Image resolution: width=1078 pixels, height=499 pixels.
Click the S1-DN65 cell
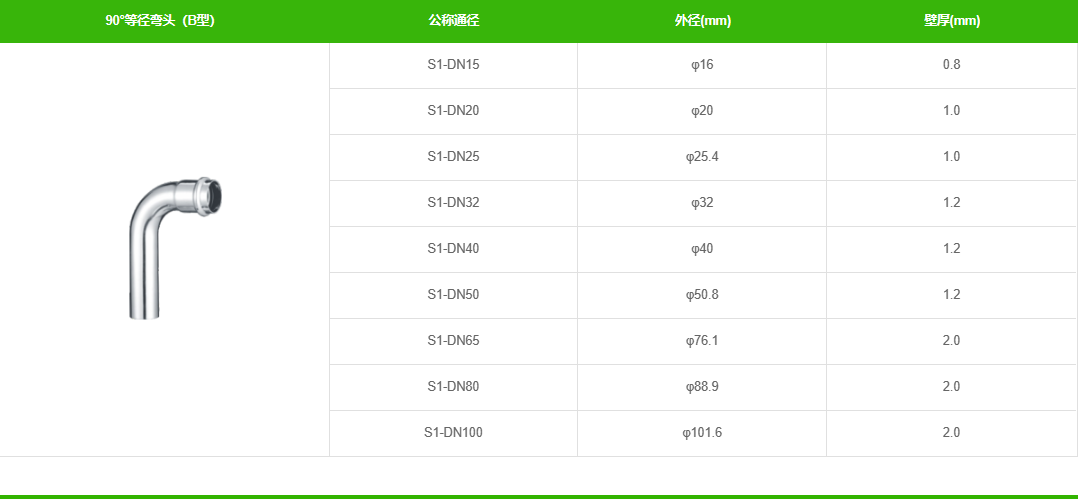453,341
